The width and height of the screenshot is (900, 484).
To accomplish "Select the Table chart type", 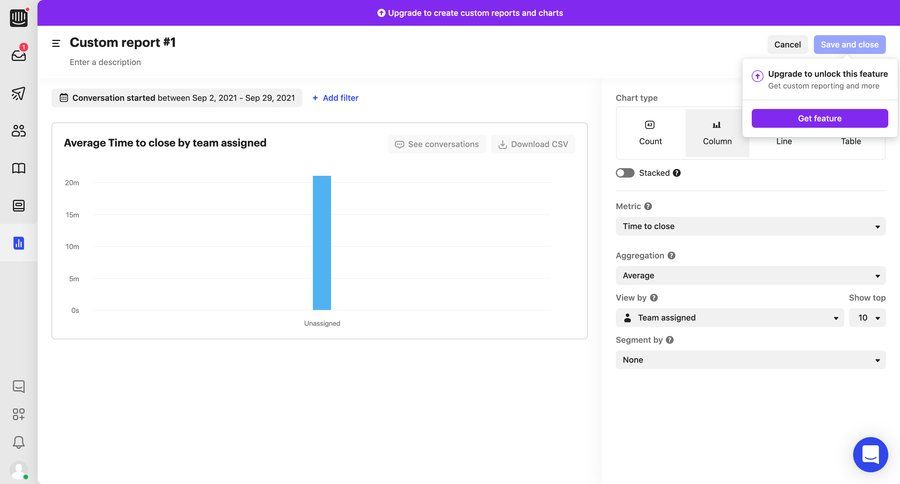I will tap(851, 141).
